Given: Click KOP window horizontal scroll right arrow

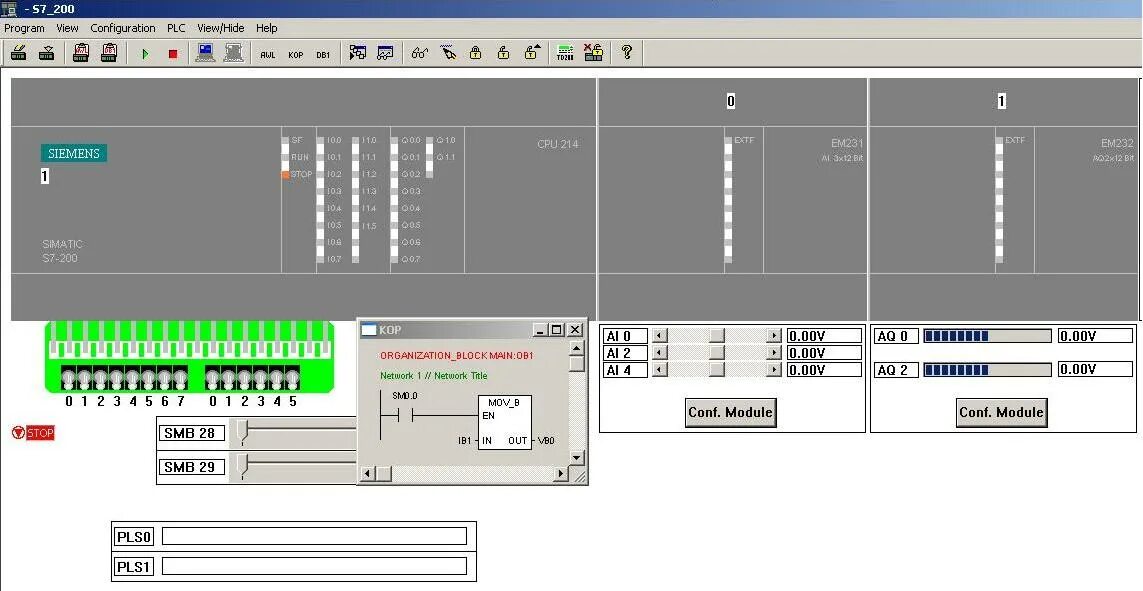Looking at the screenshot, I should click(561, 474).
